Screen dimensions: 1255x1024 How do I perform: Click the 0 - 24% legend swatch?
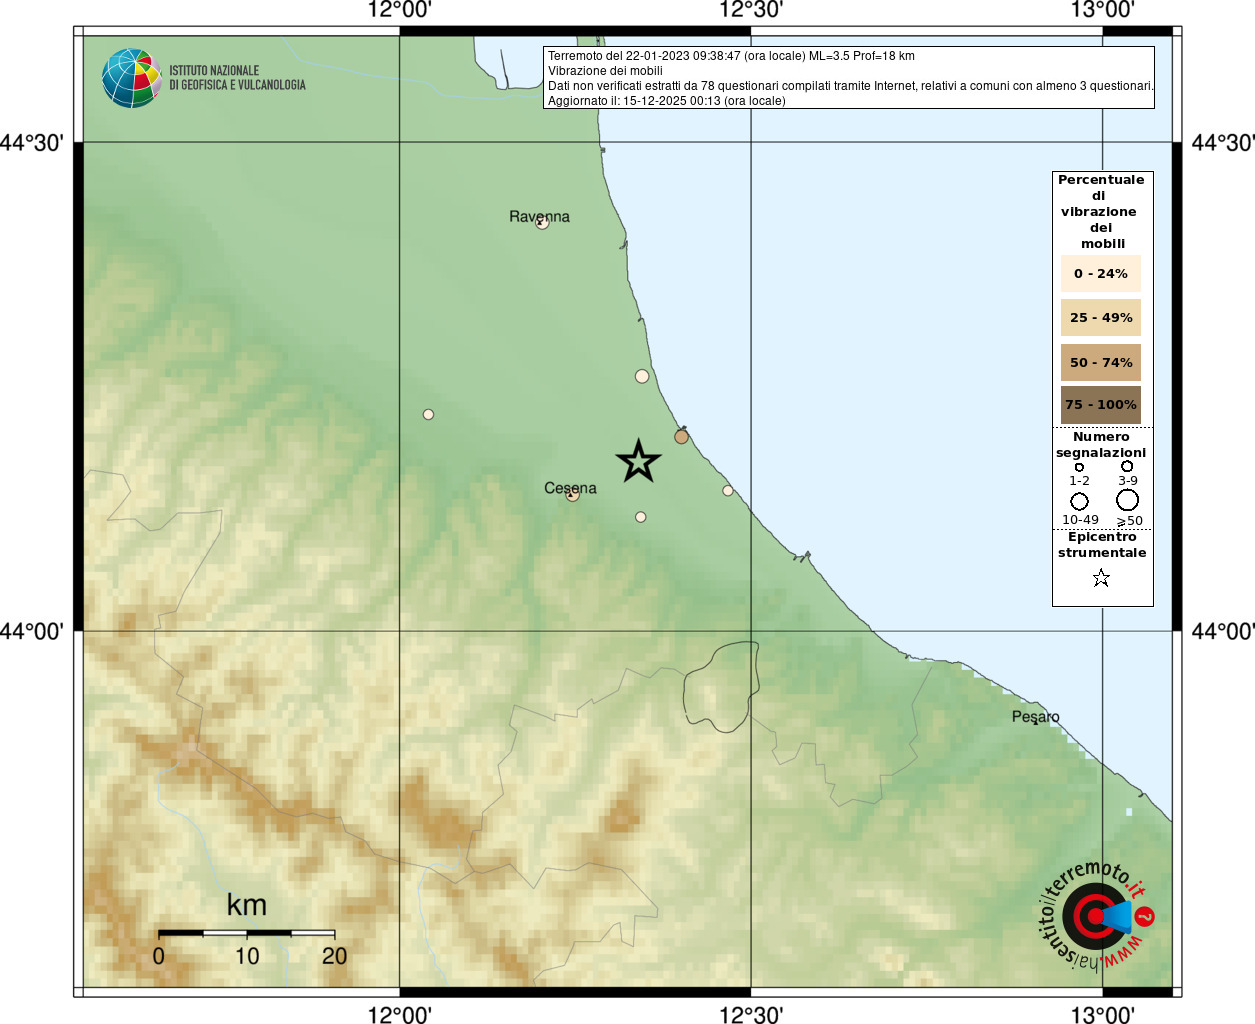coord(1101,273)
